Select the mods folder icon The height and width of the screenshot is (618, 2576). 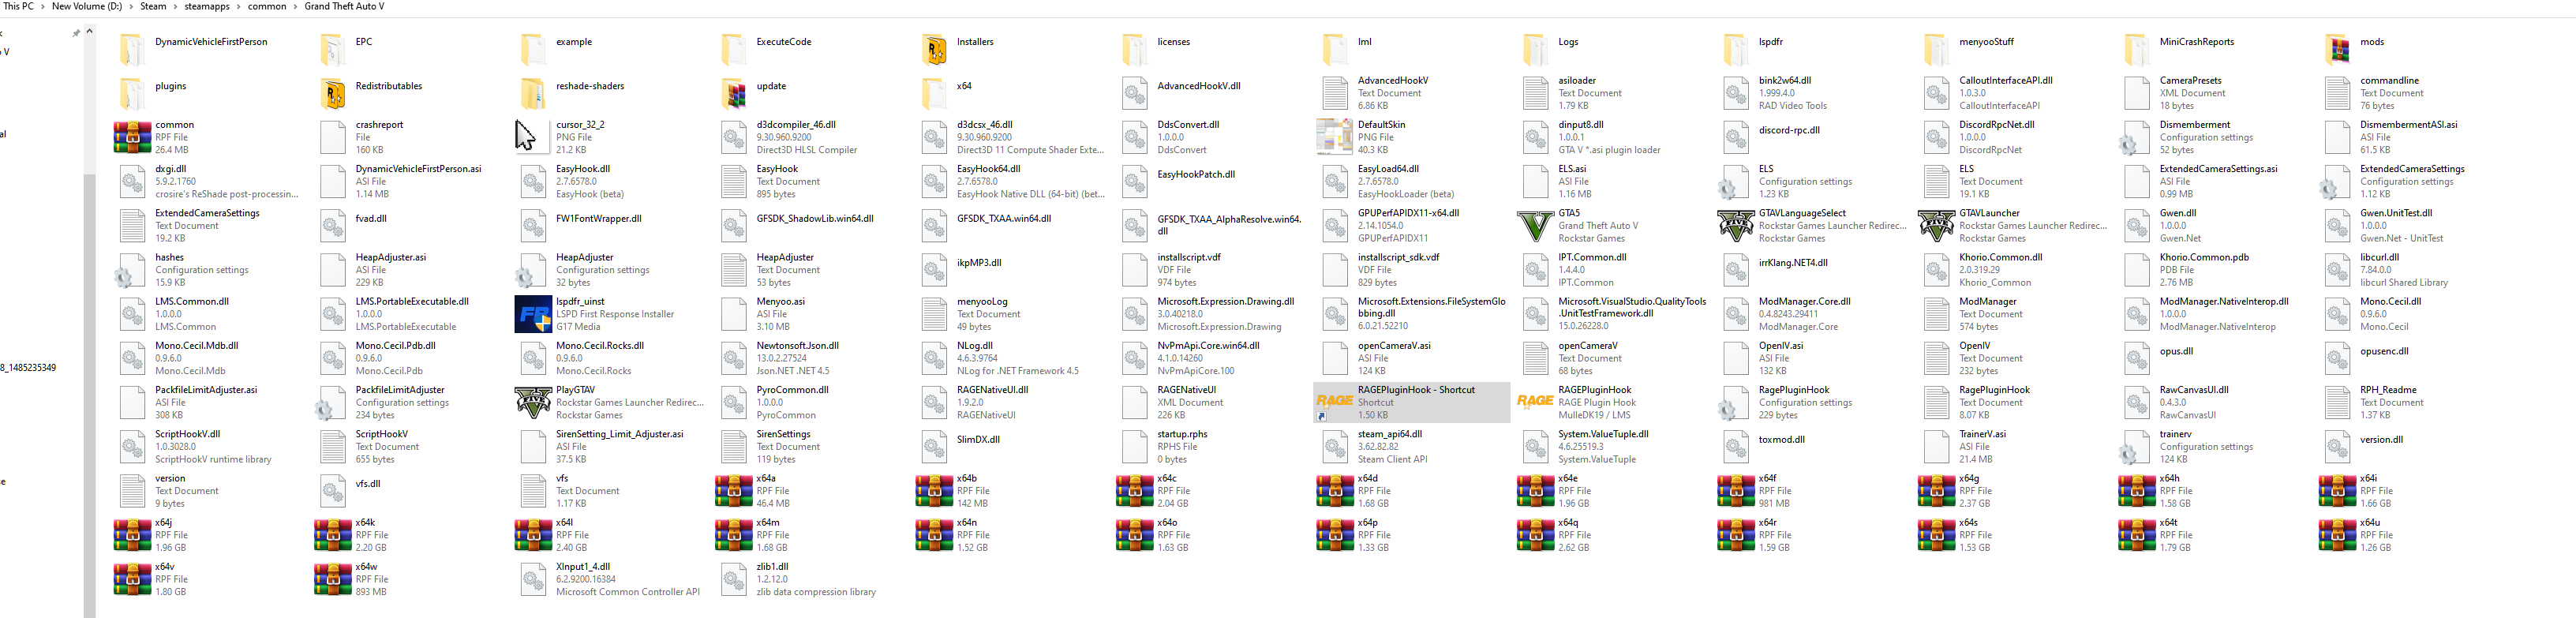pos(2338,48)
